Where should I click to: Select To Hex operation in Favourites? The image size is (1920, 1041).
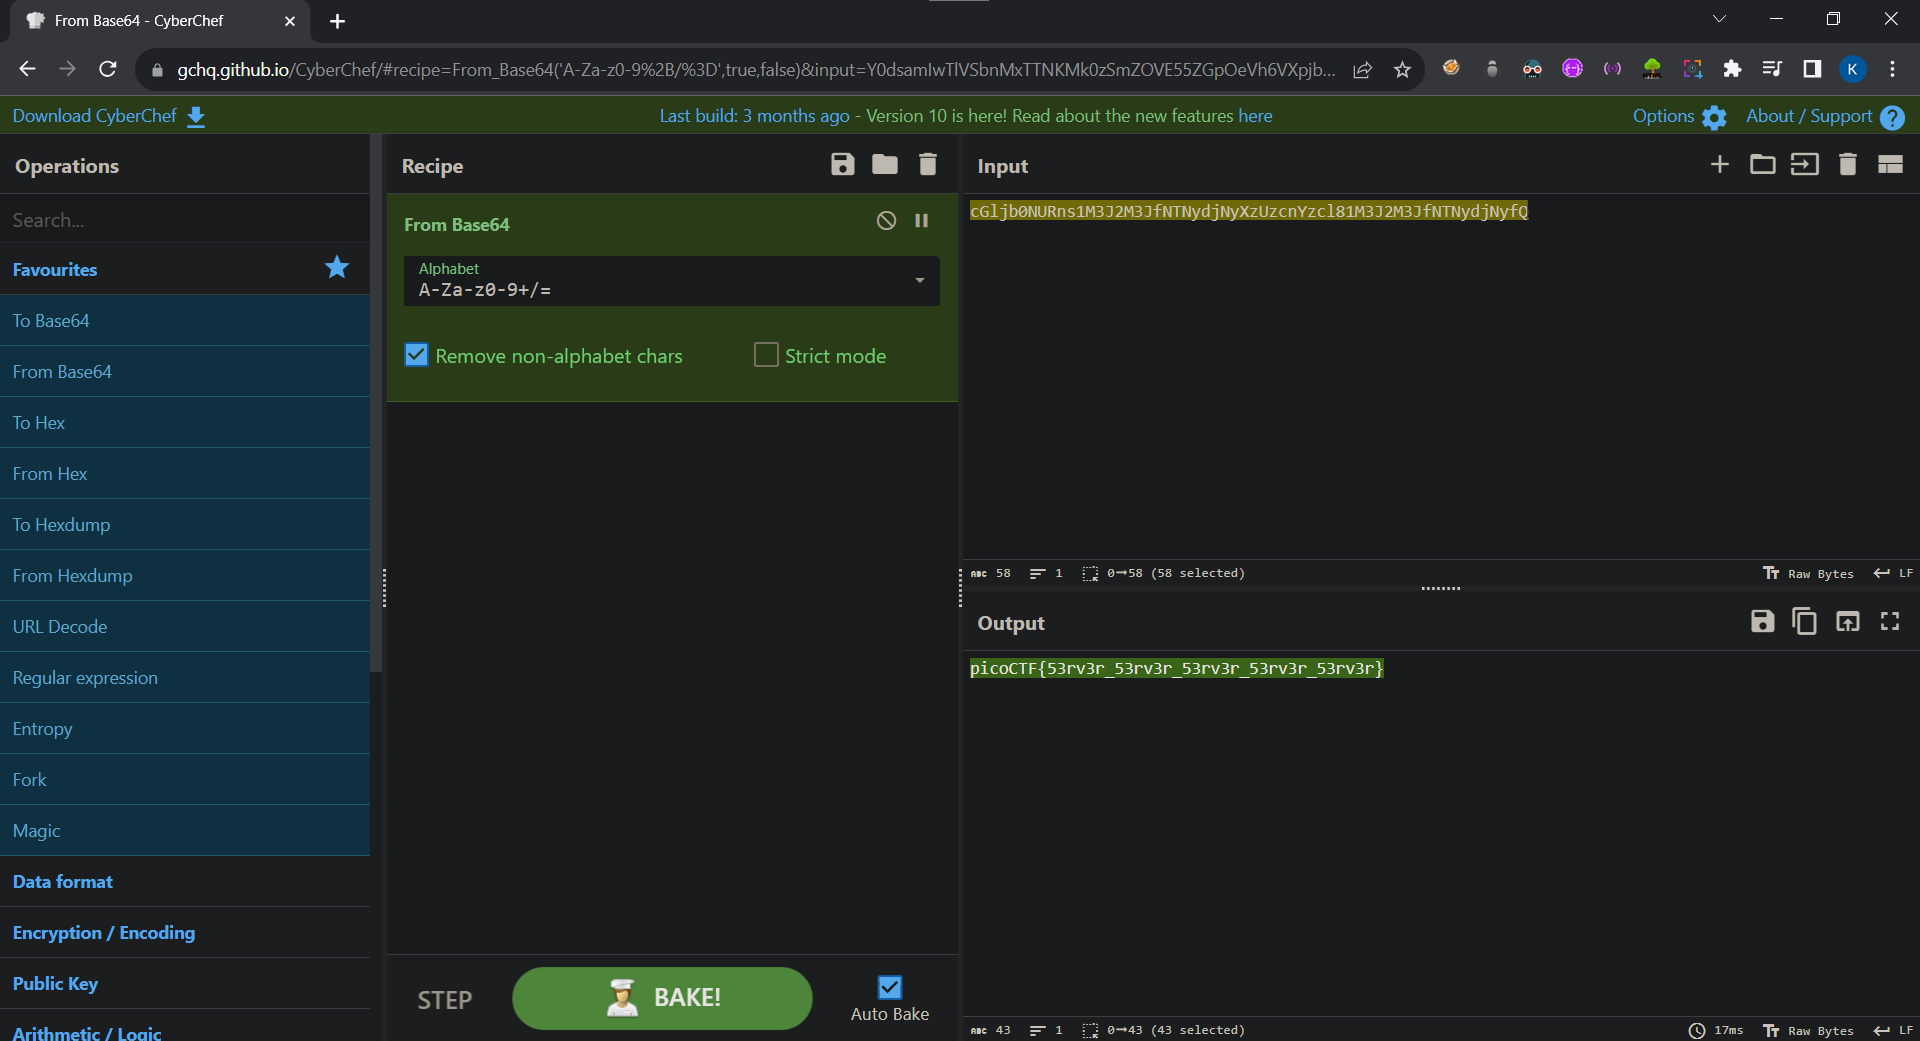point(39,423)
